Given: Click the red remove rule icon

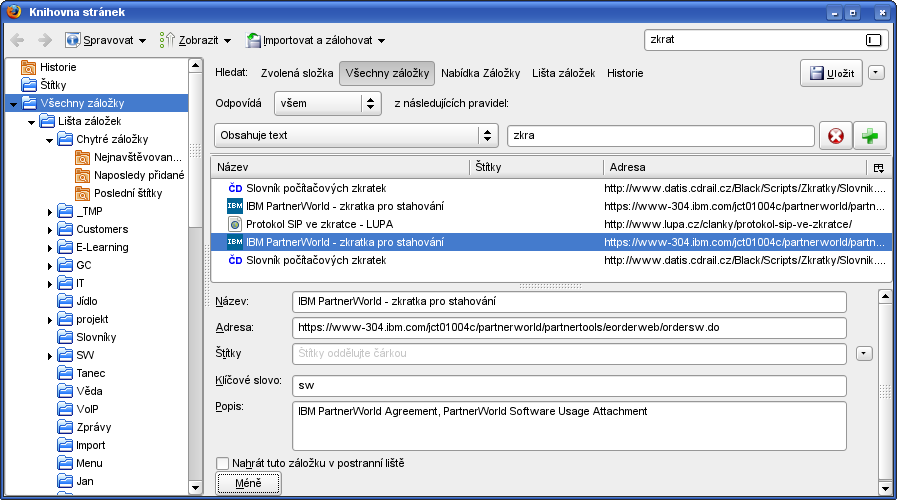Looking at the screenshot, I should tap(835, 136).
